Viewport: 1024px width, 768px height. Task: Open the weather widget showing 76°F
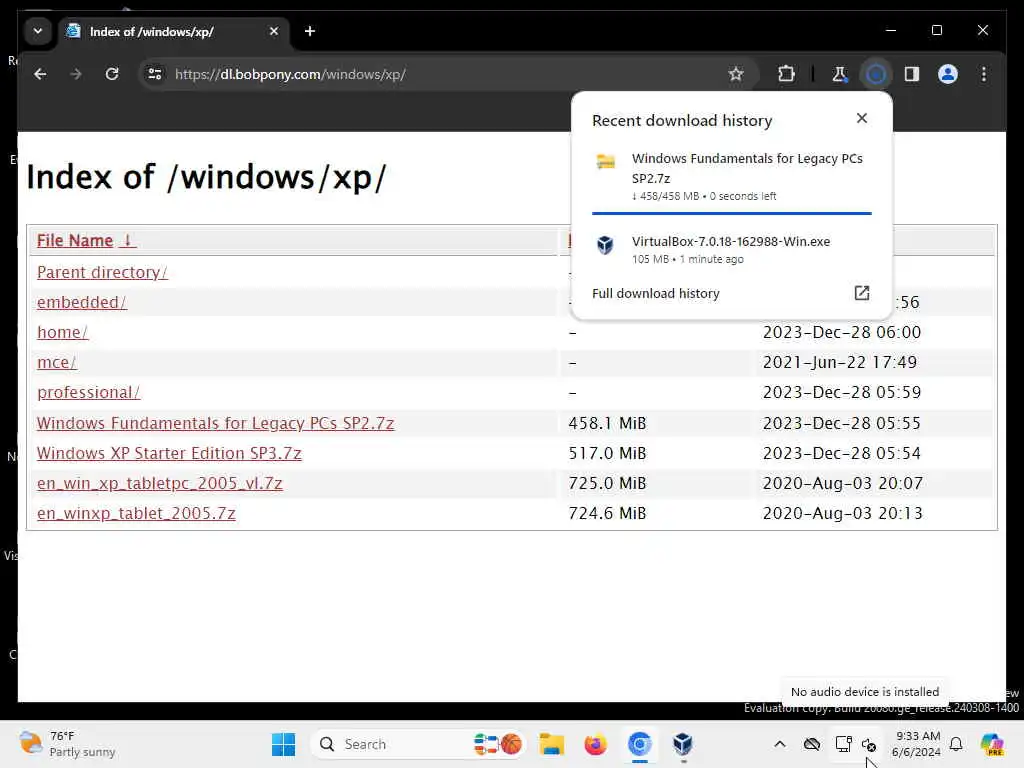[x=67, y=744]
